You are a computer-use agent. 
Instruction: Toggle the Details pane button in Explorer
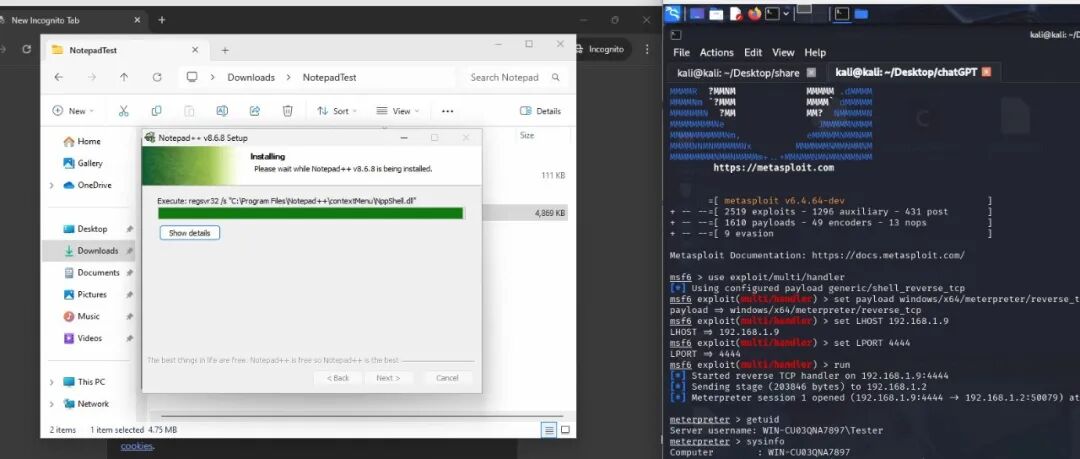[x=540, y=111]
